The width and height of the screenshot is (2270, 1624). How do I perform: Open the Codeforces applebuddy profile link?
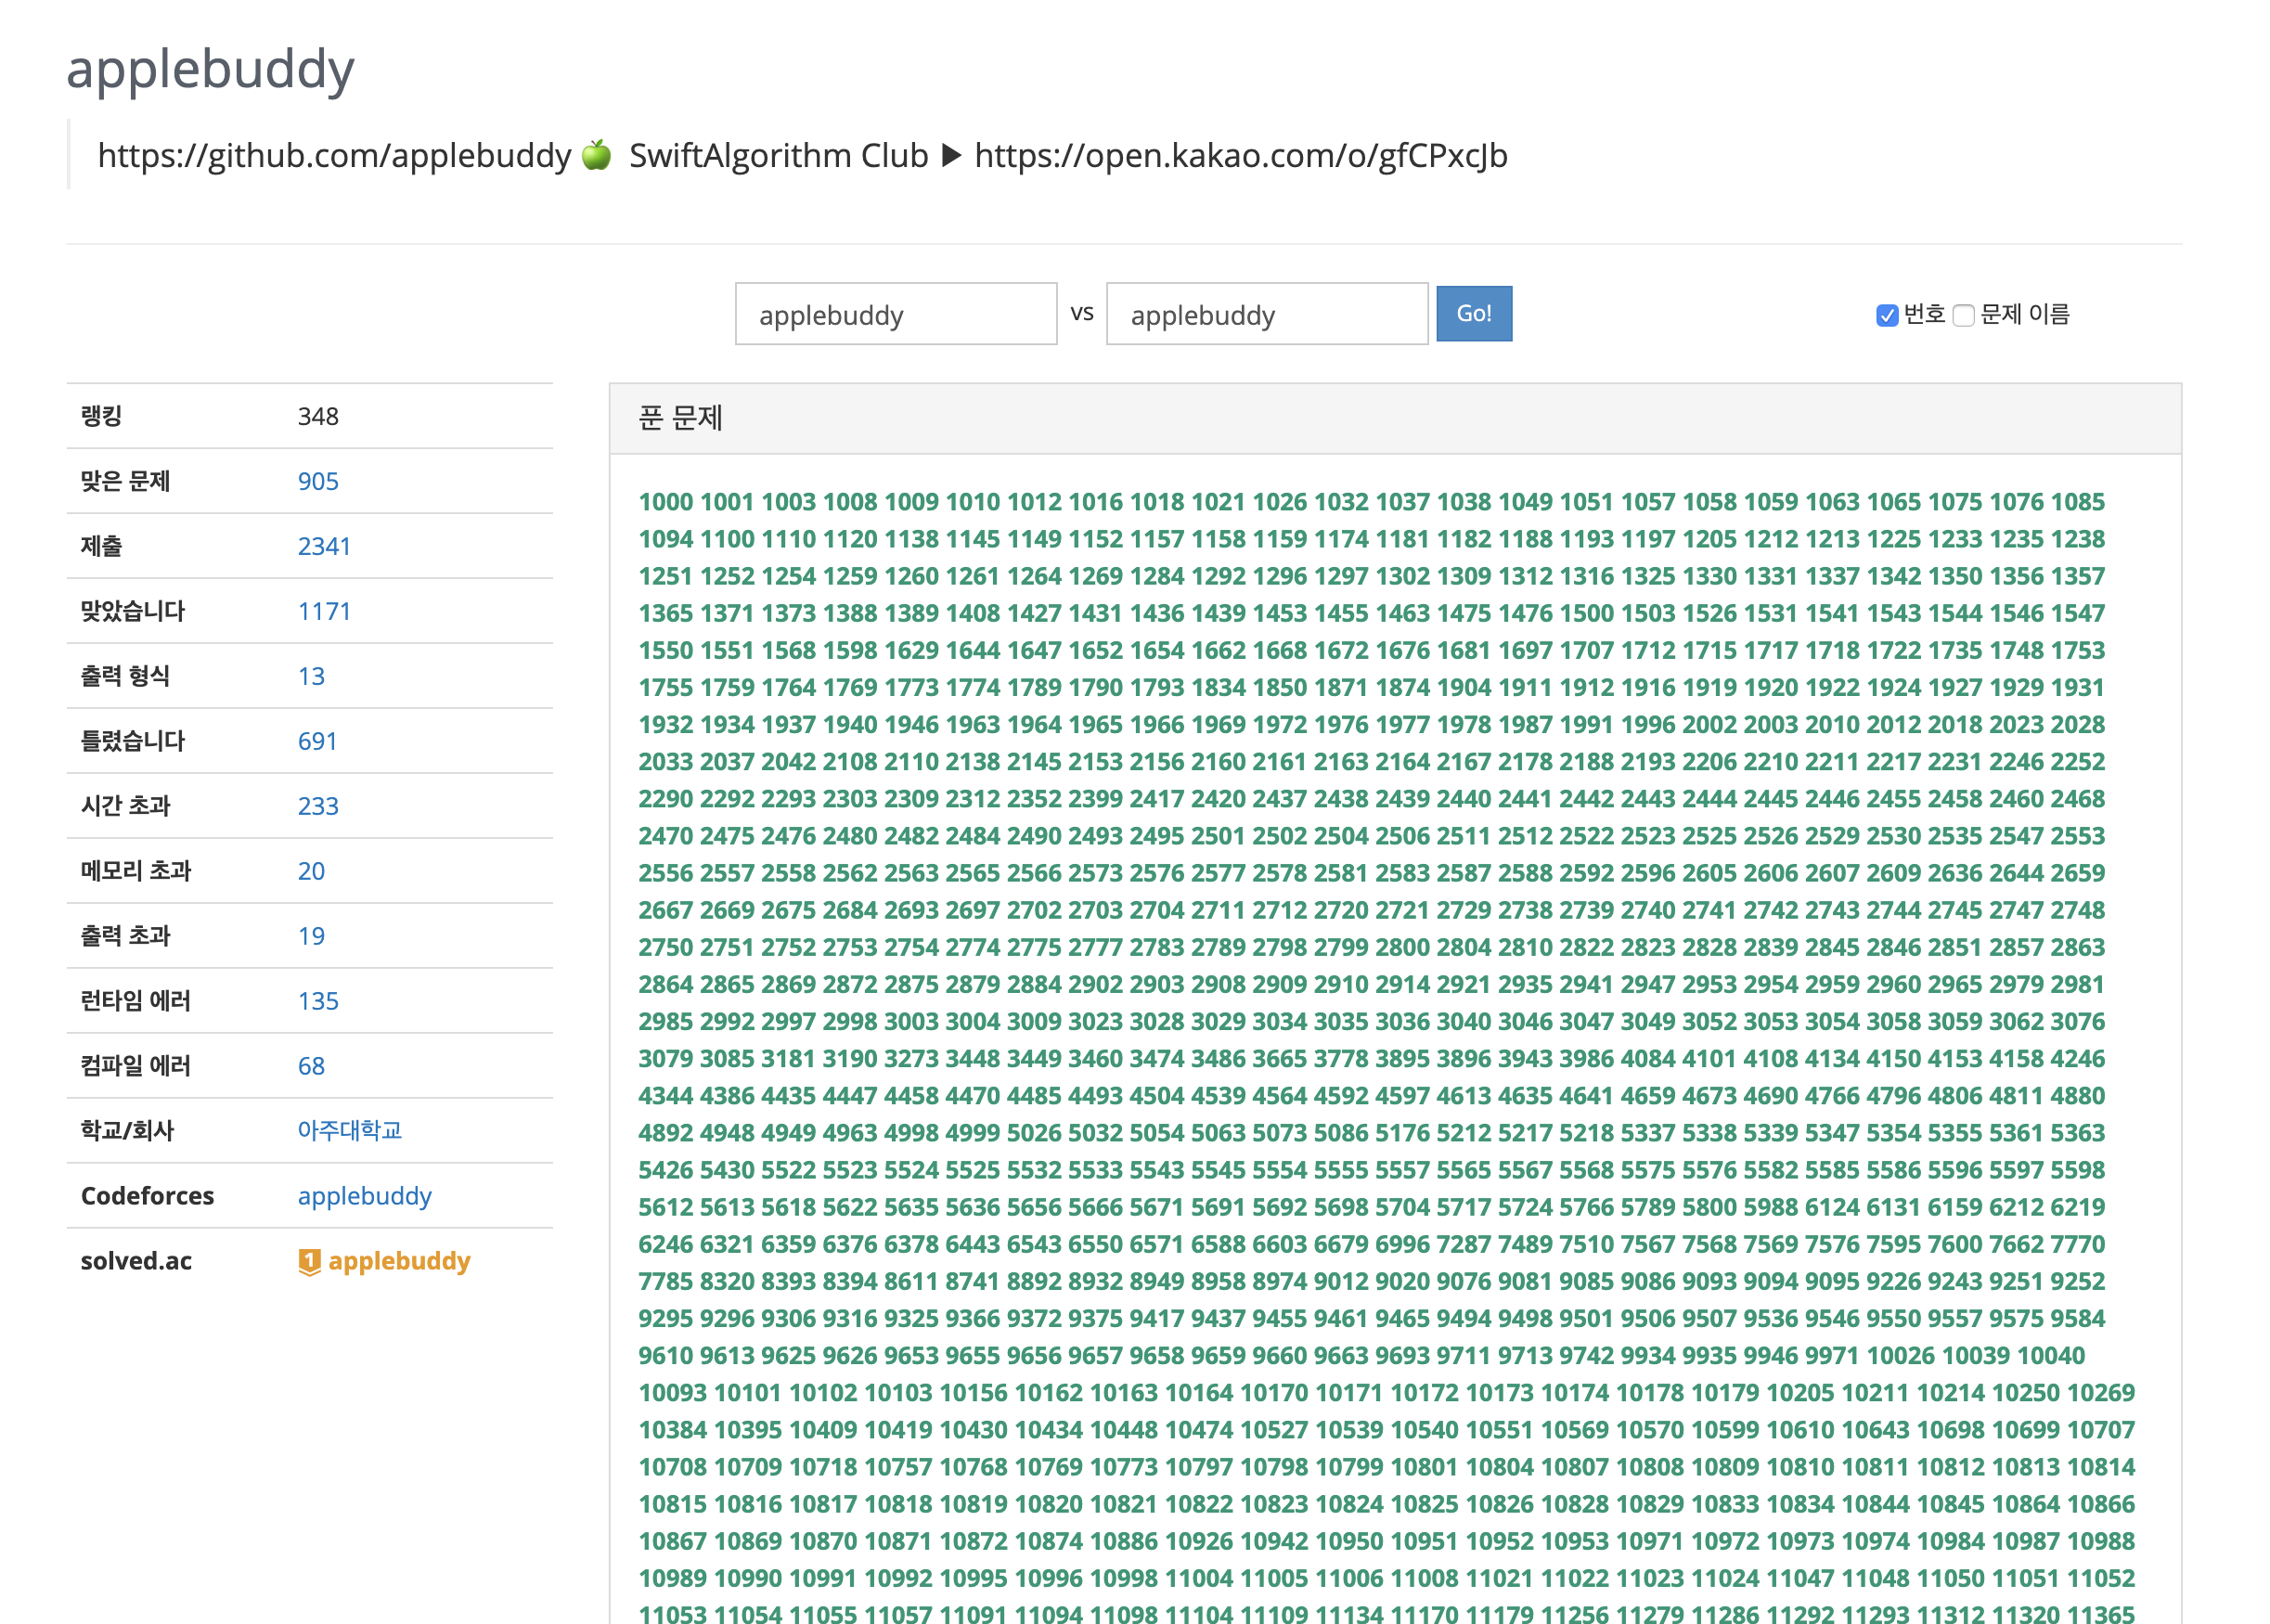point(364,1196)
